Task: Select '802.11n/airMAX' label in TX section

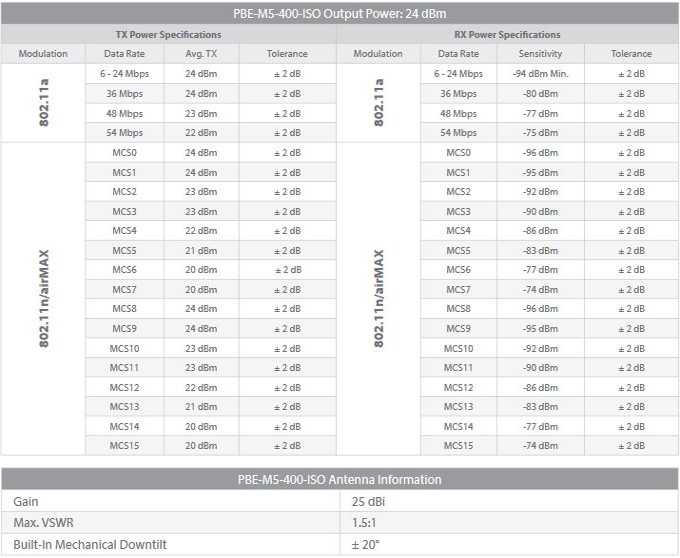Action: (44, 299)
